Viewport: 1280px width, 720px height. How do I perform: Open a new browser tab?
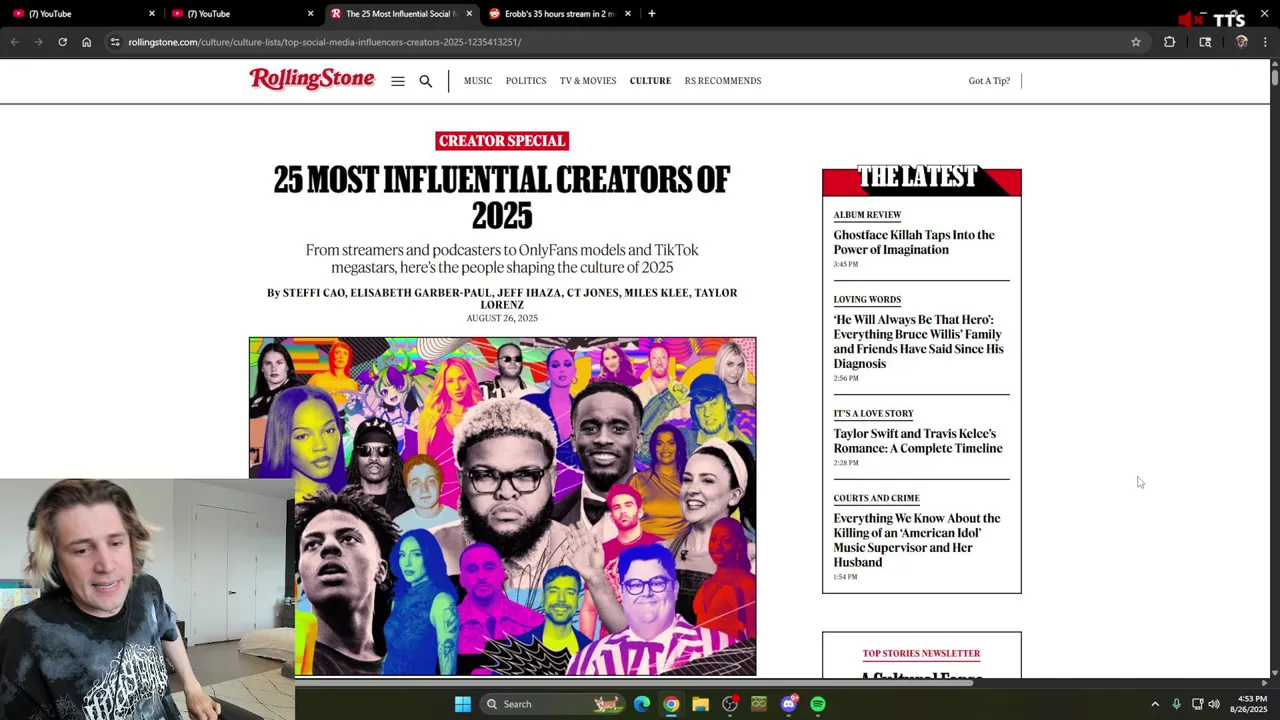point(651,14)
